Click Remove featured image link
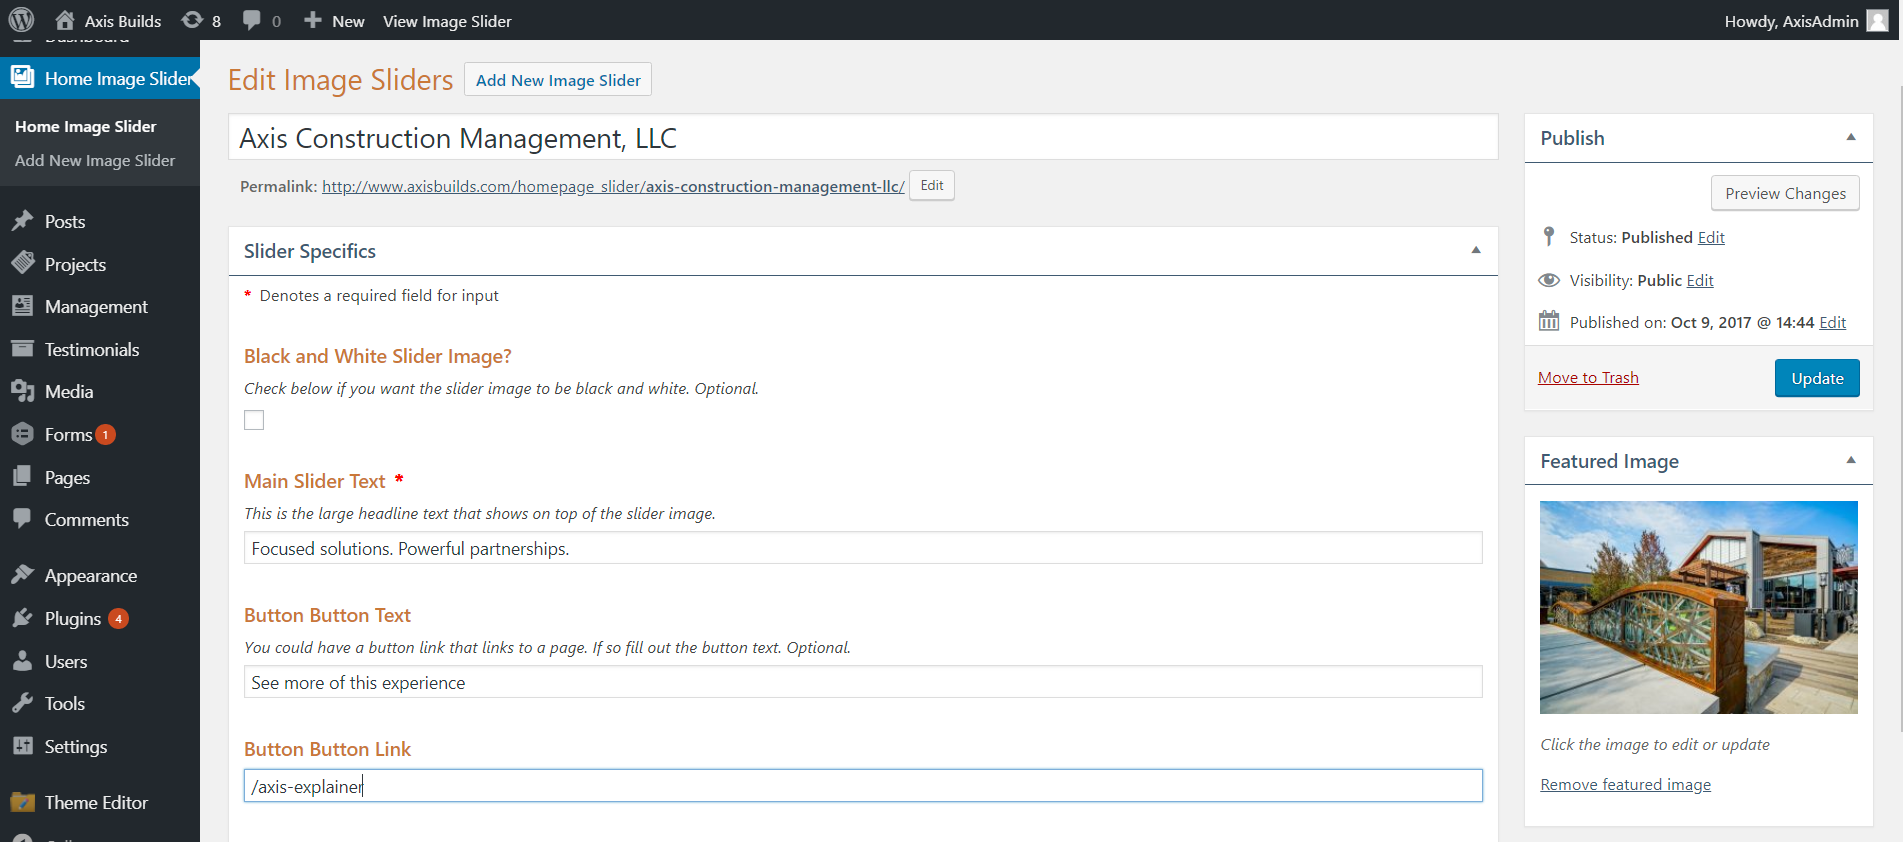The image size is (1903, 842). (1625, 784)
